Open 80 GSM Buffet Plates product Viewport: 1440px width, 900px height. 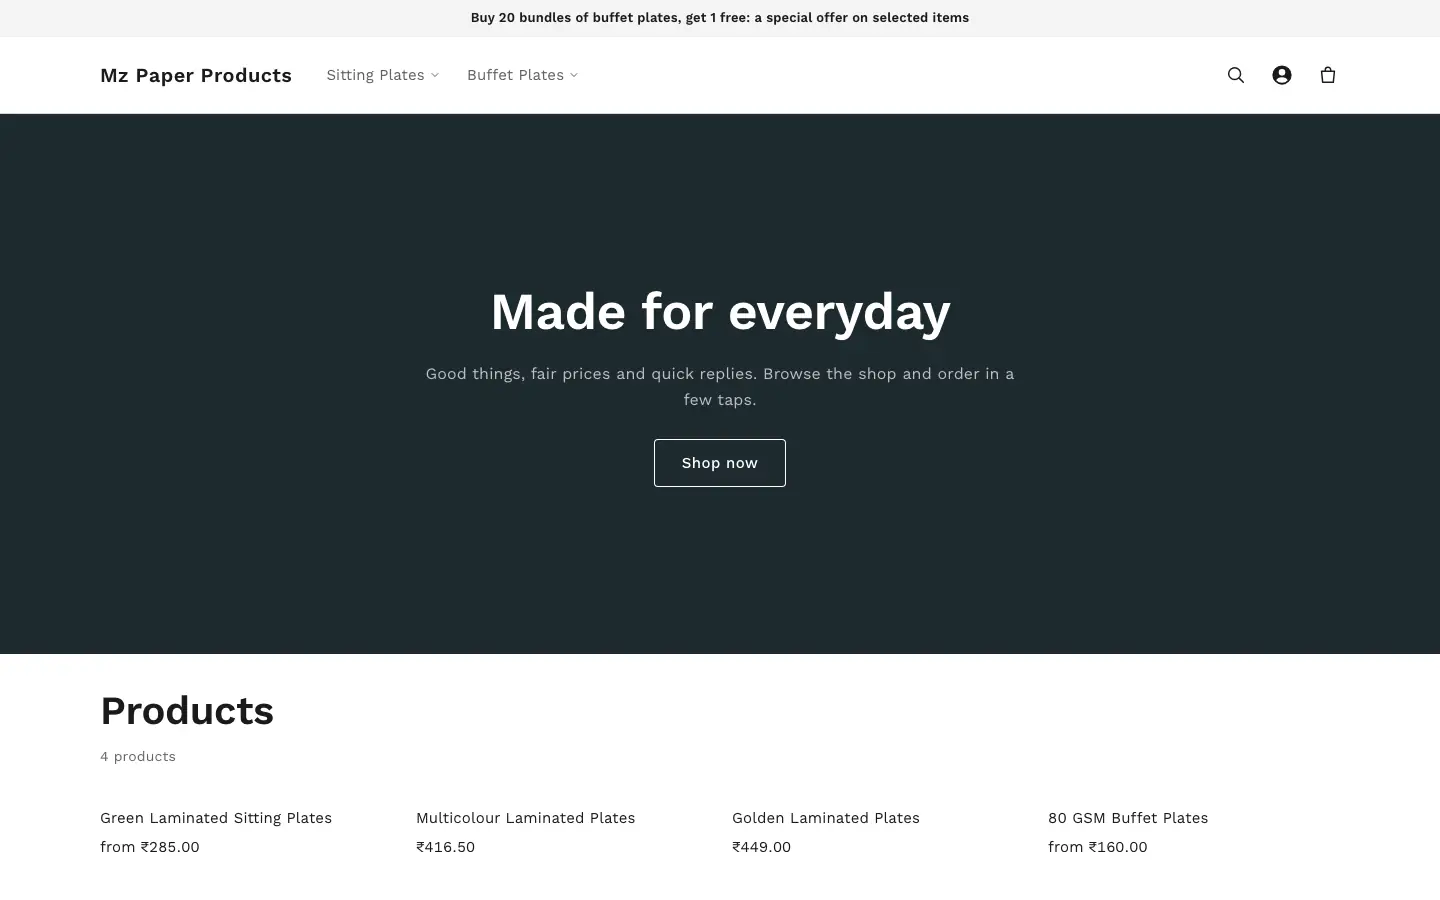point(1128,818)
